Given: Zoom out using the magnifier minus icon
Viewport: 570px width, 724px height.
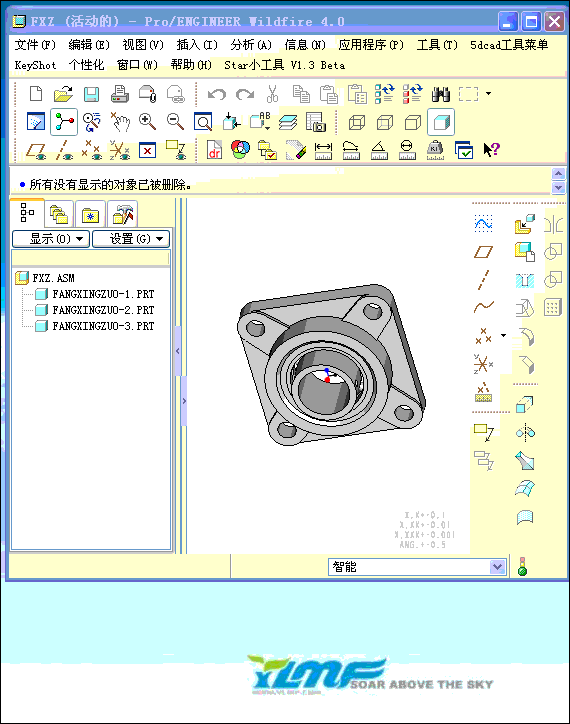Looking at the screenshot, I should click(x=176, y=122).
